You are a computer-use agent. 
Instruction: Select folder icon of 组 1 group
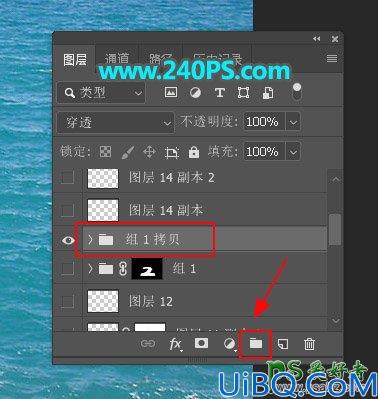coord(106,269)
